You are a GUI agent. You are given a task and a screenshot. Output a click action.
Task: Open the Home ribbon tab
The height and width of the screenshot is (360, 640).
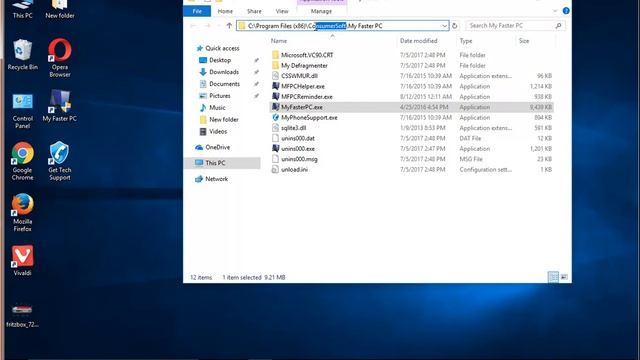pyautogui.click(x=225, y=11)
